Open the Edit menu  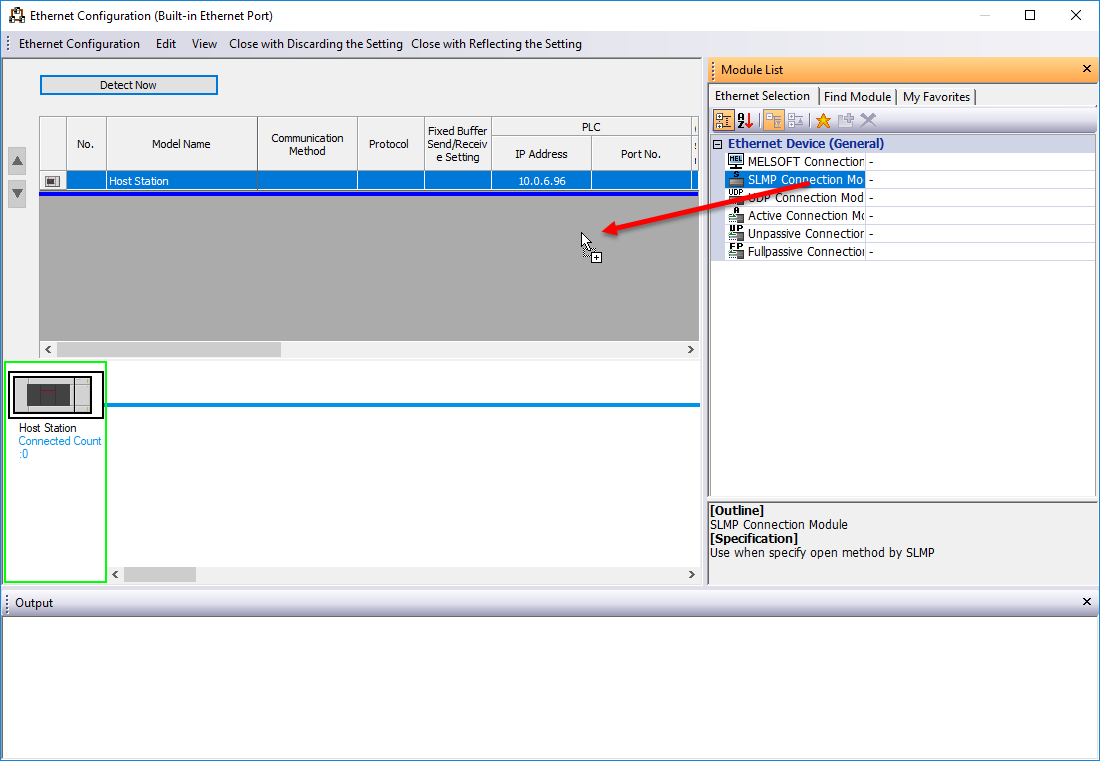(166, 44)
